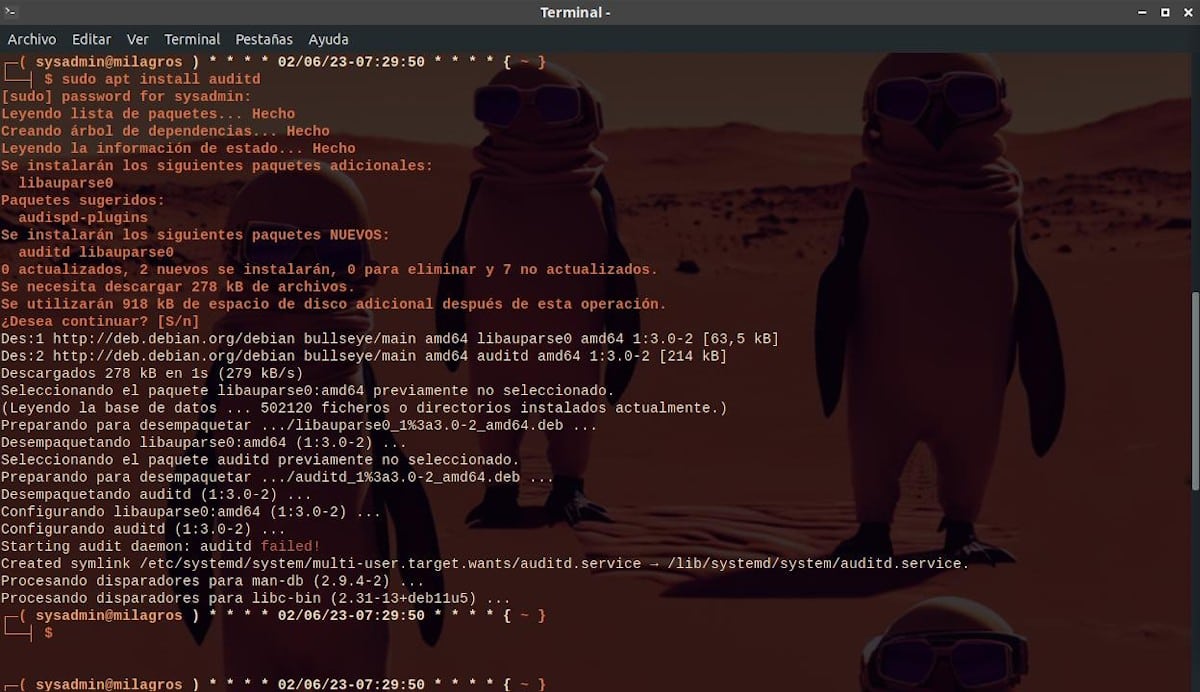The width and height of the screenshot is (1200, 692).
Task: Open the Editar menu
Action: tap(91, 39)
